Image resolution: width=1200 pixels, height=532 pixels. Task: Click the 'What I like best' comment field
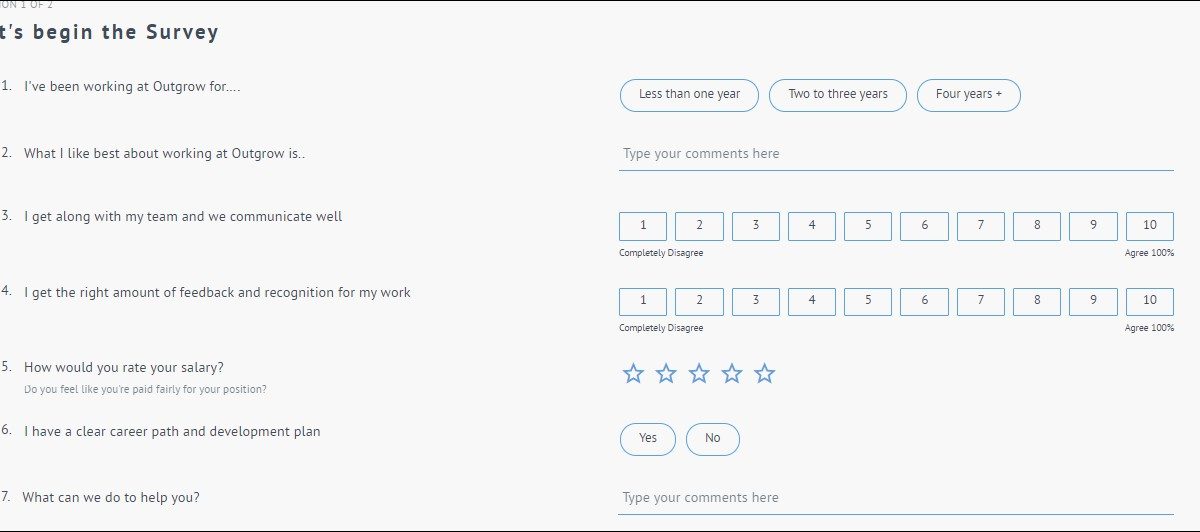pos(895,154)
